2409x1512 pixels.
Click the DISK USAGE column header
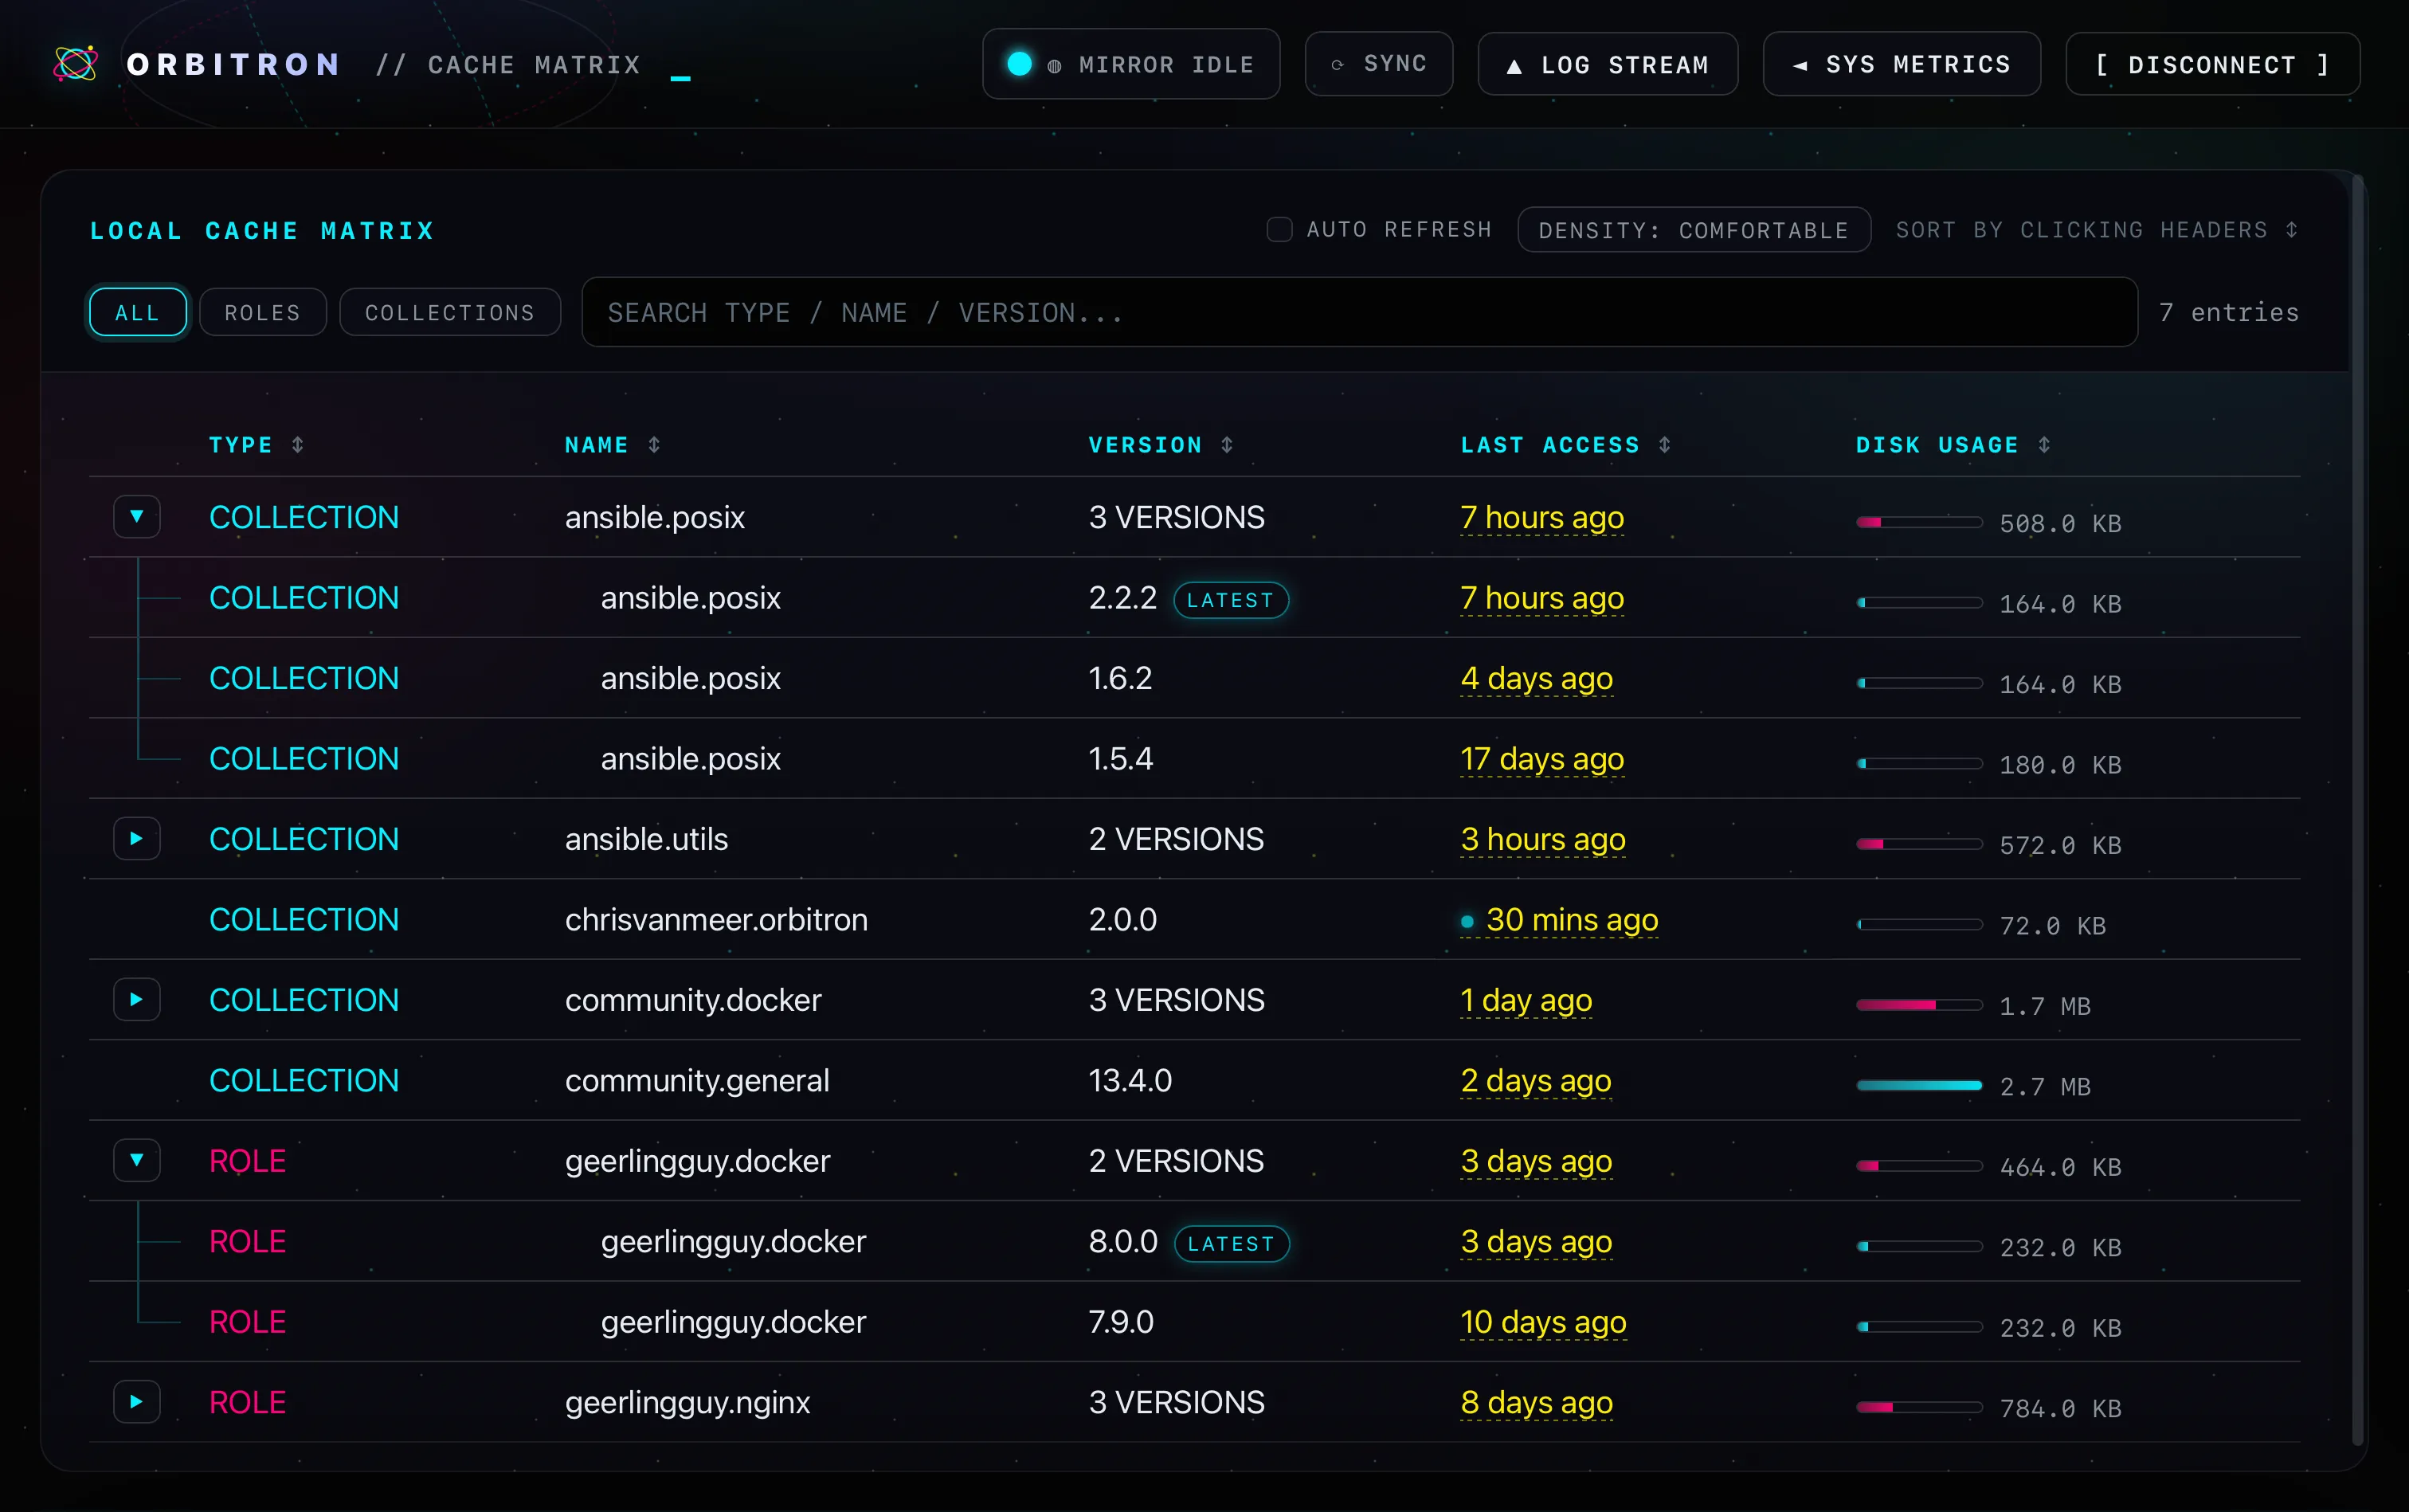[1937, 445]
